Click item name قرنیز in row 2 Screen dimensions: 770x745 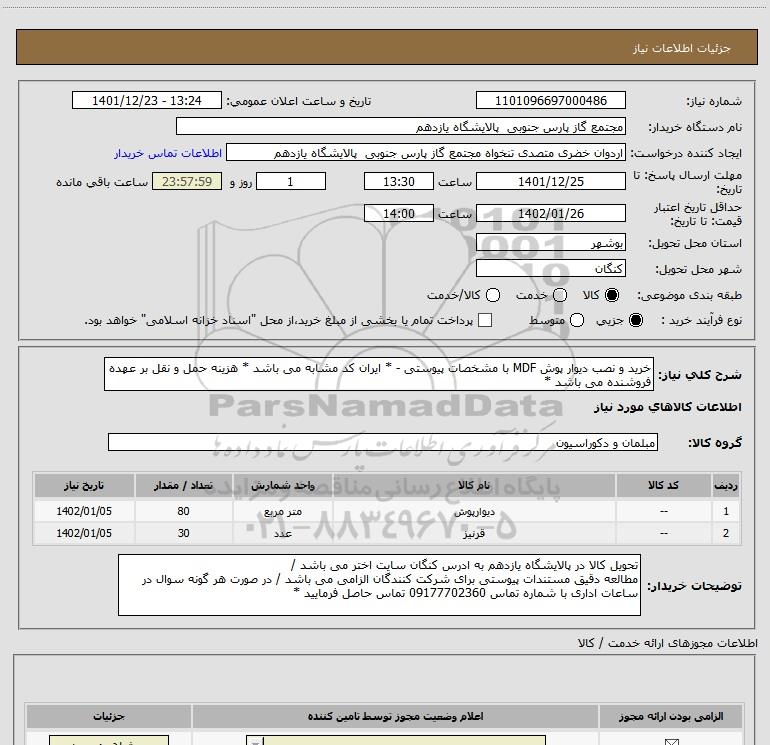pos(474,533)
